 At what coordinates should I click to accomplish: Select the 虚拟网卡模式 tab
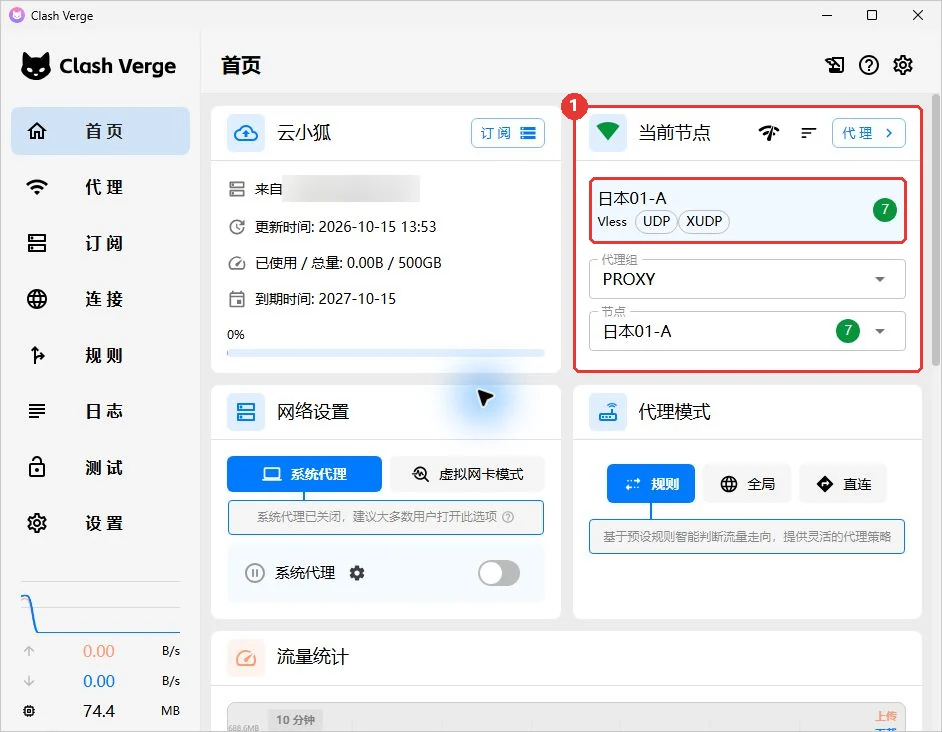[x=467, y=474]
